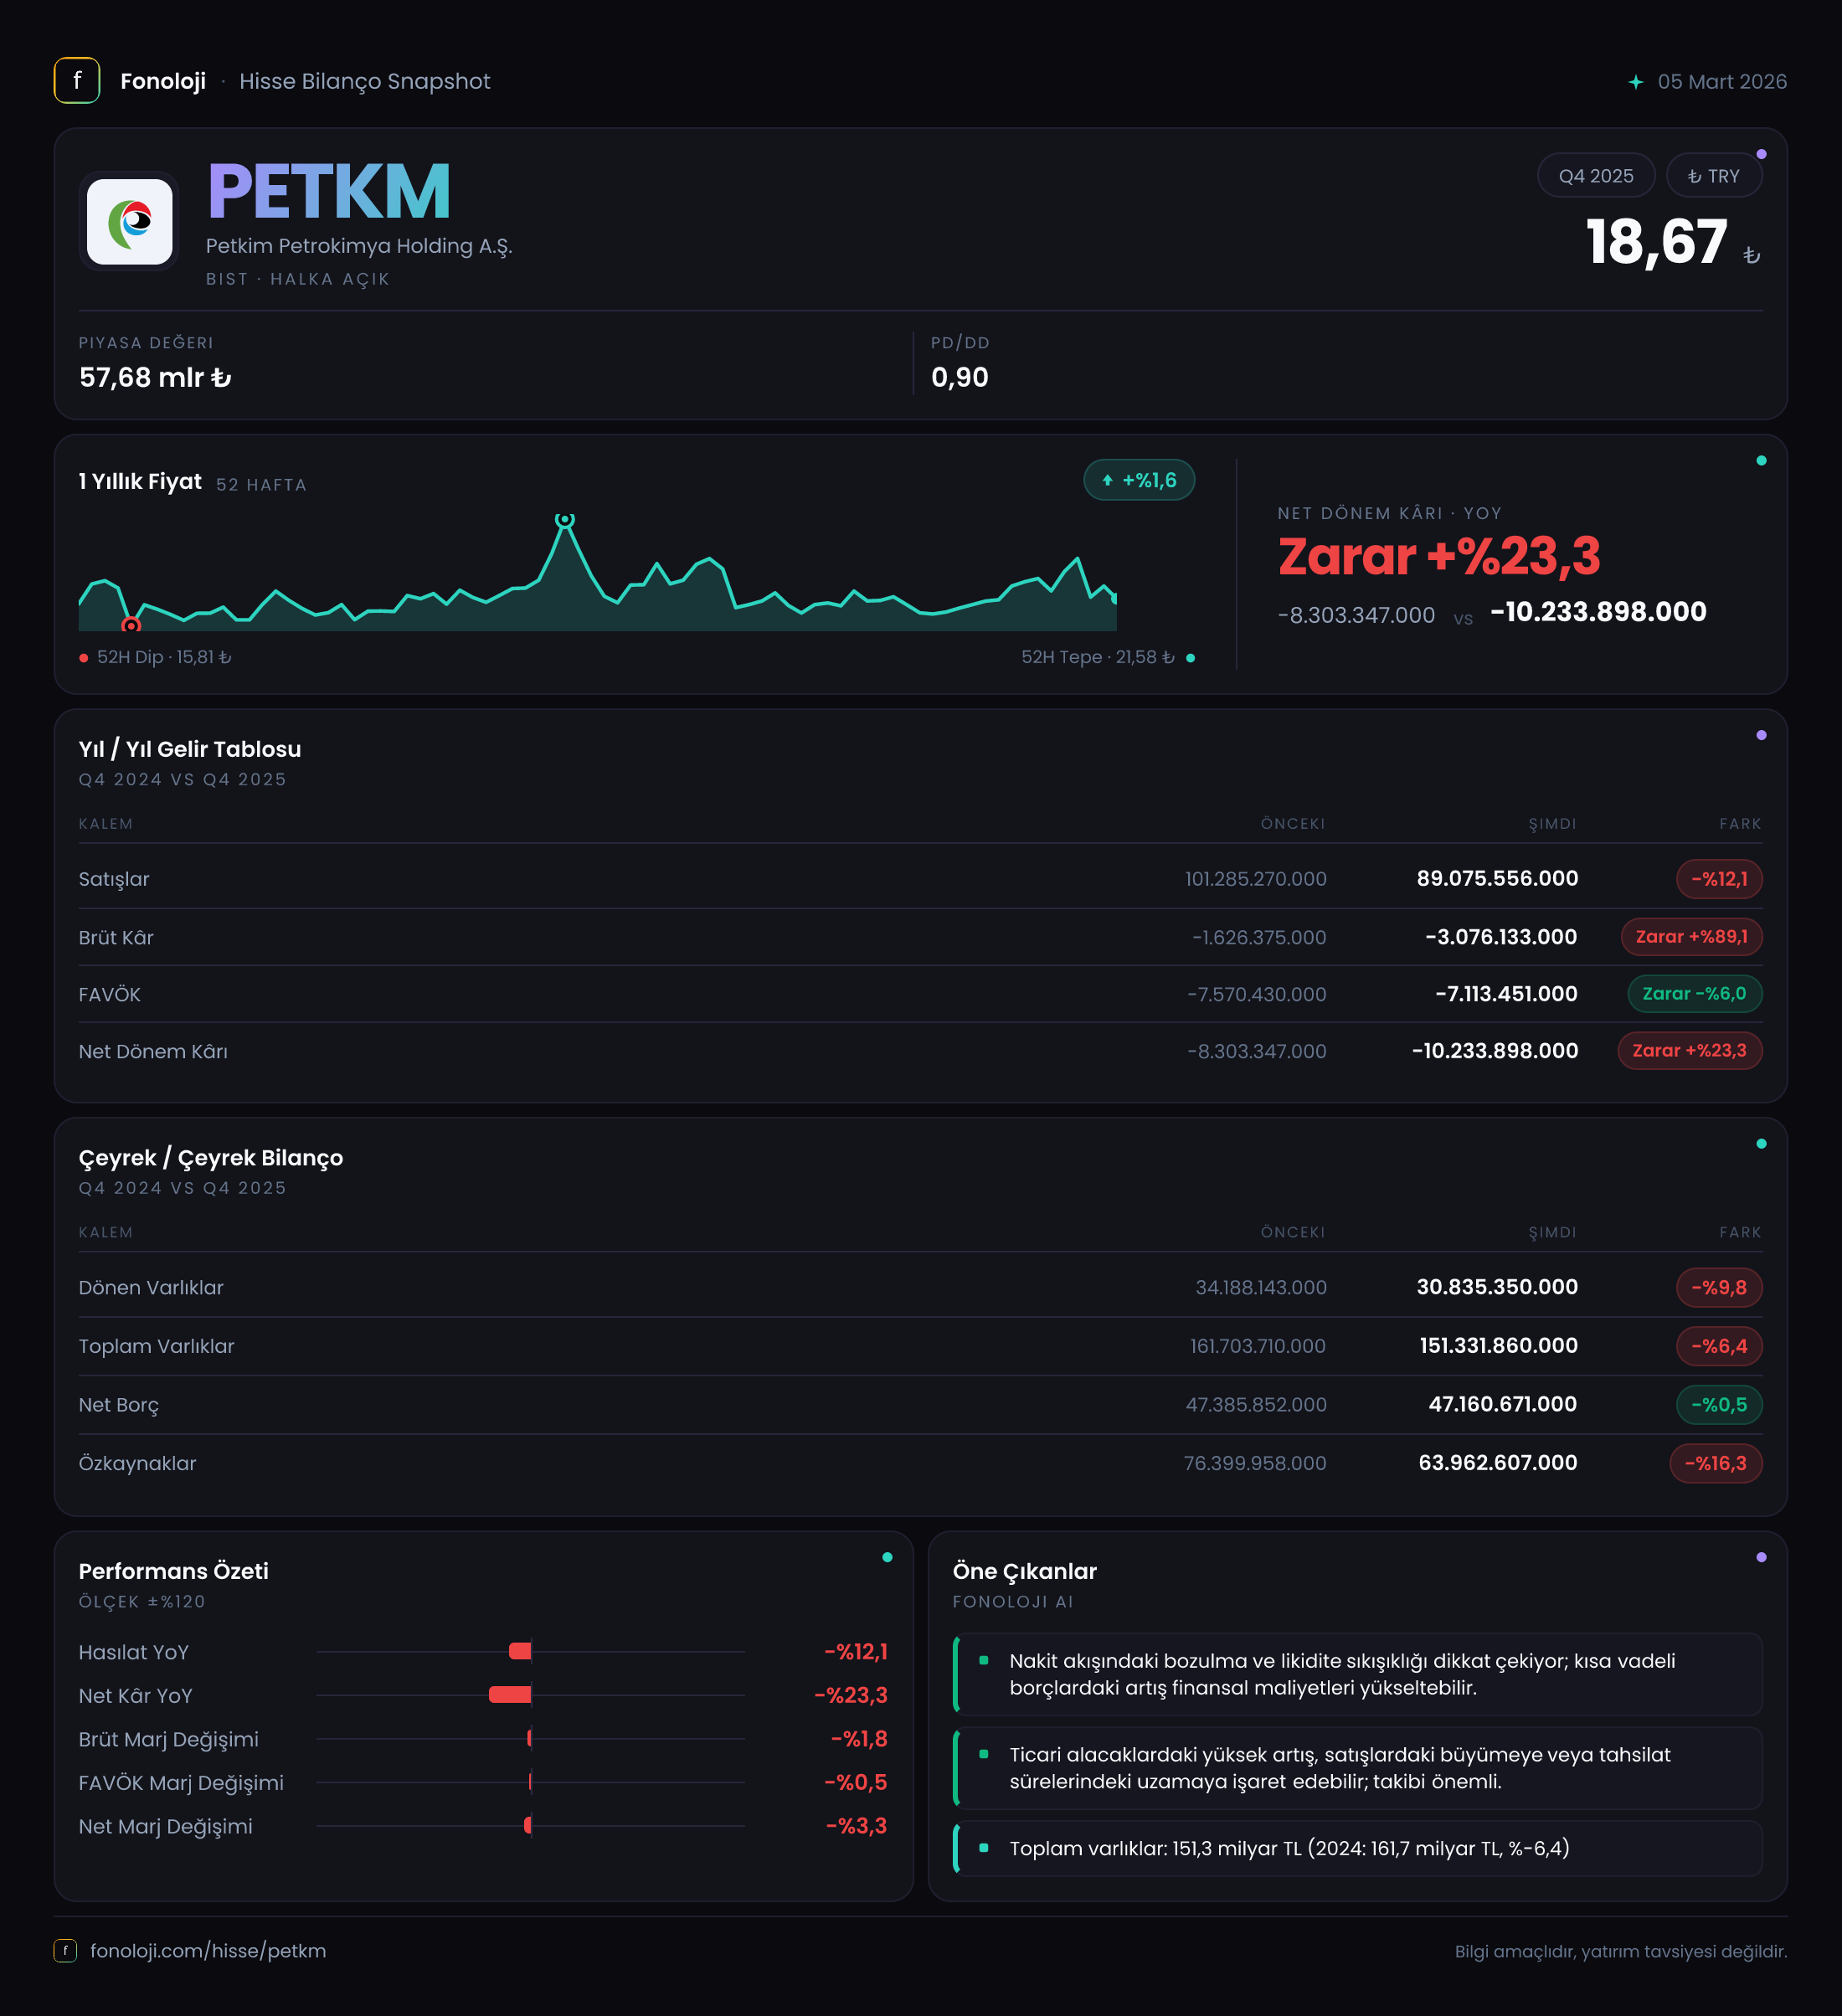Click the Net Kâr YoY red bar
Image resolution: width=1842 pixels, height=2016 pixels.
[x=510, y=1695]
